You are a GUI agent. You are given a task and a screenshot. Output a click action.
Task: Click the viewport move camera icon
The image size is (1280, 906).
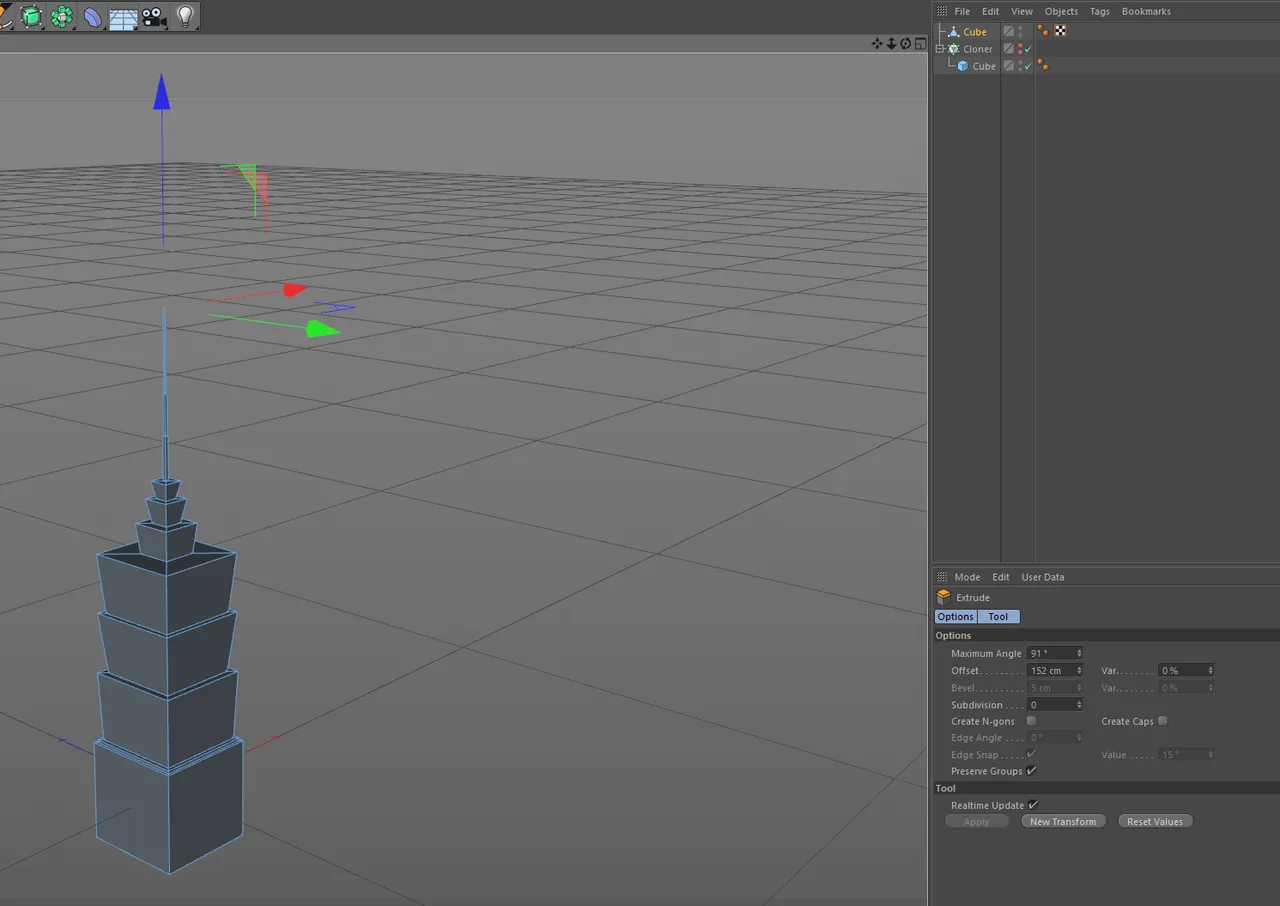click(x=877, y=43)
